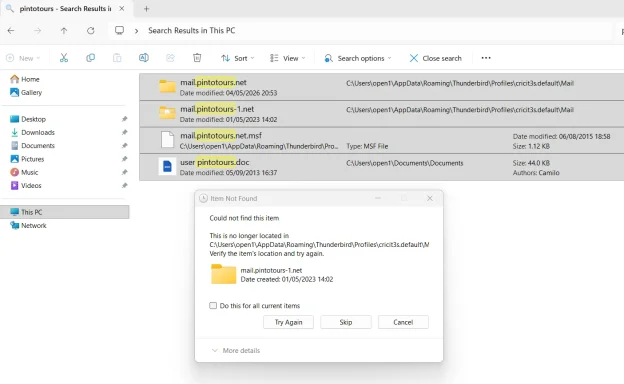The height and width of the screenshot is (384, 624).
Task: Click the Skip button
Action: pos(346,322)
